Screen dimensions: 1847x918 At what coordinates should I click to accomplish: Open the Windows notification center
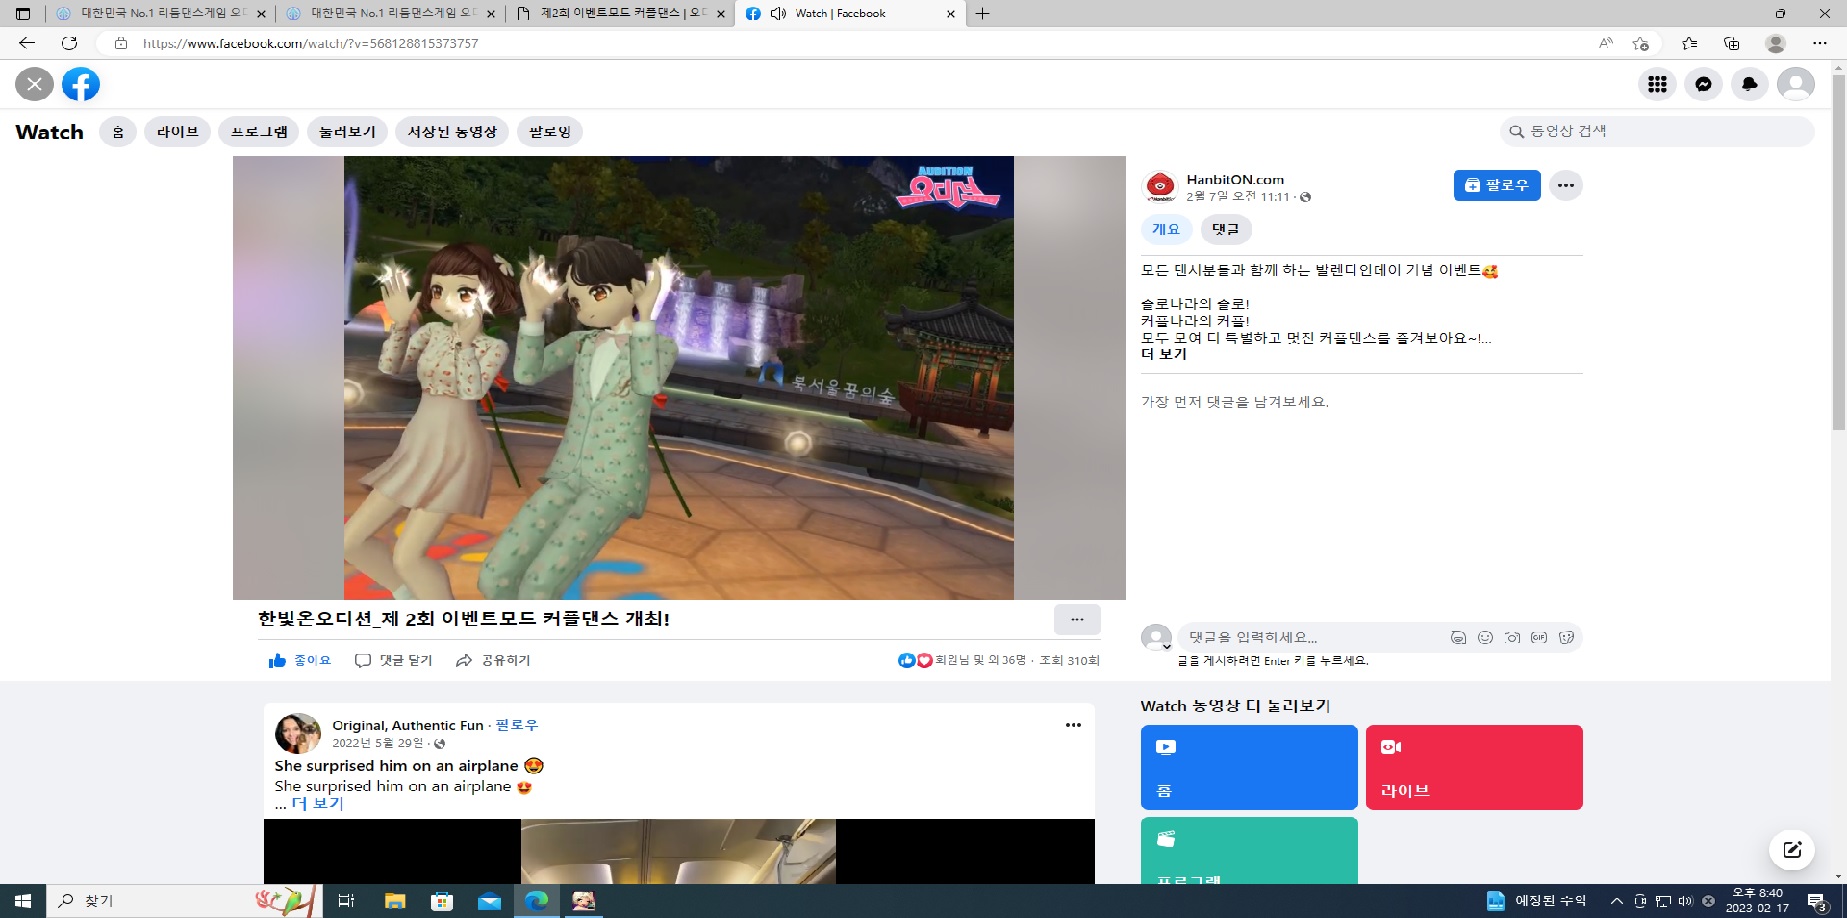[x=1817, y=901]
